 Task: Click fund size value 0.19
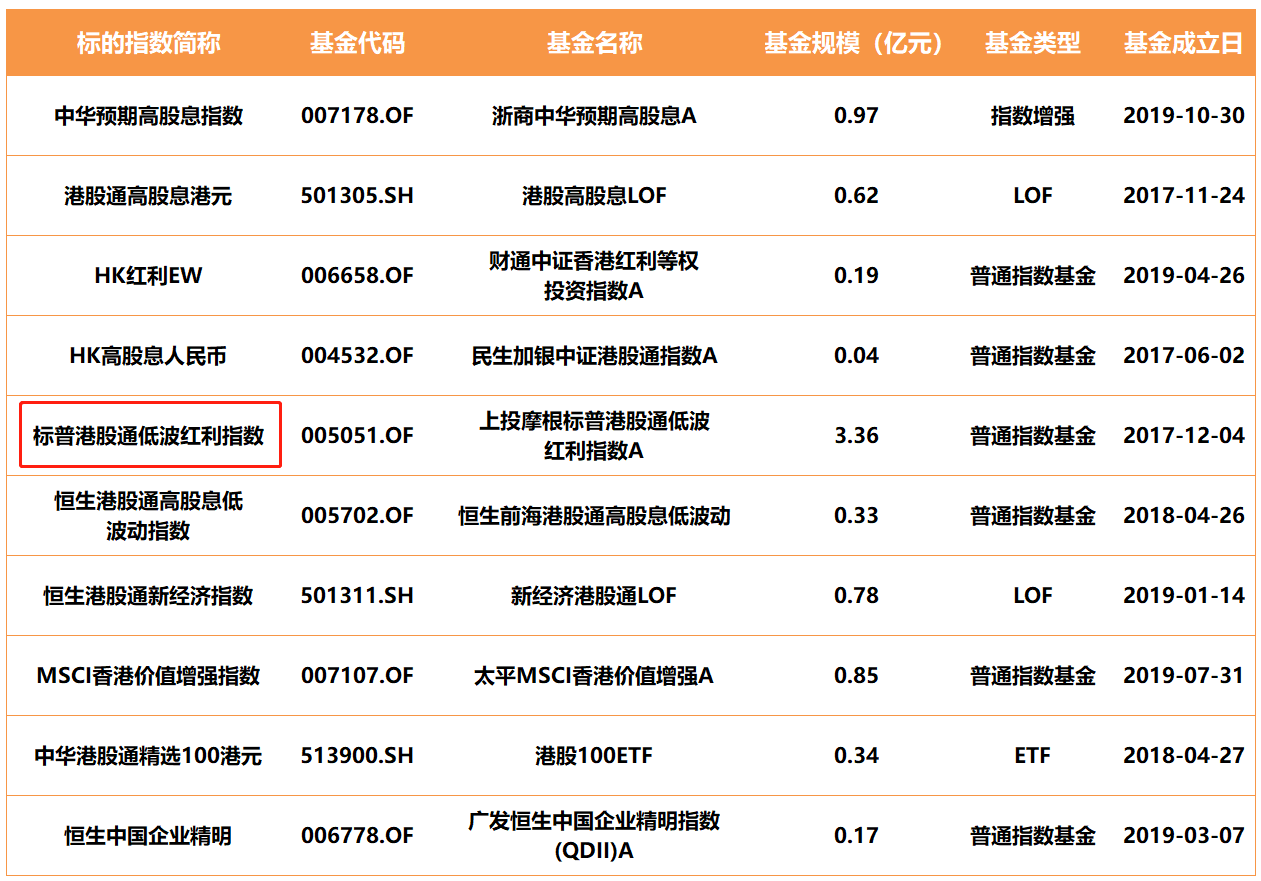tap(856, 276)
